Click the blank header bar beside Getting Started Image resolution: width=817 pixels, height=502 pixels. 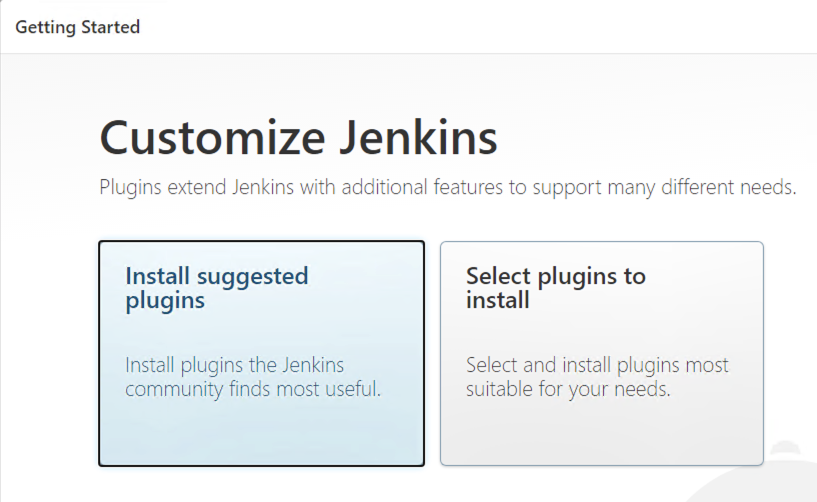tap(469, 27)
